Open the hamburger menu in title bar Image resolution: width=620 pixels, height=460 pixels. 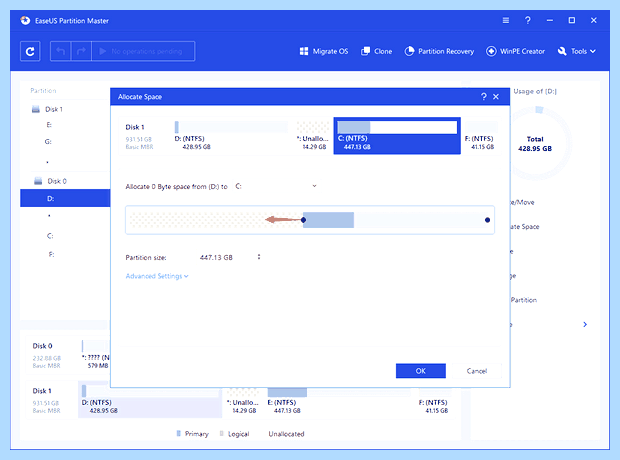[x=506, y=20]
